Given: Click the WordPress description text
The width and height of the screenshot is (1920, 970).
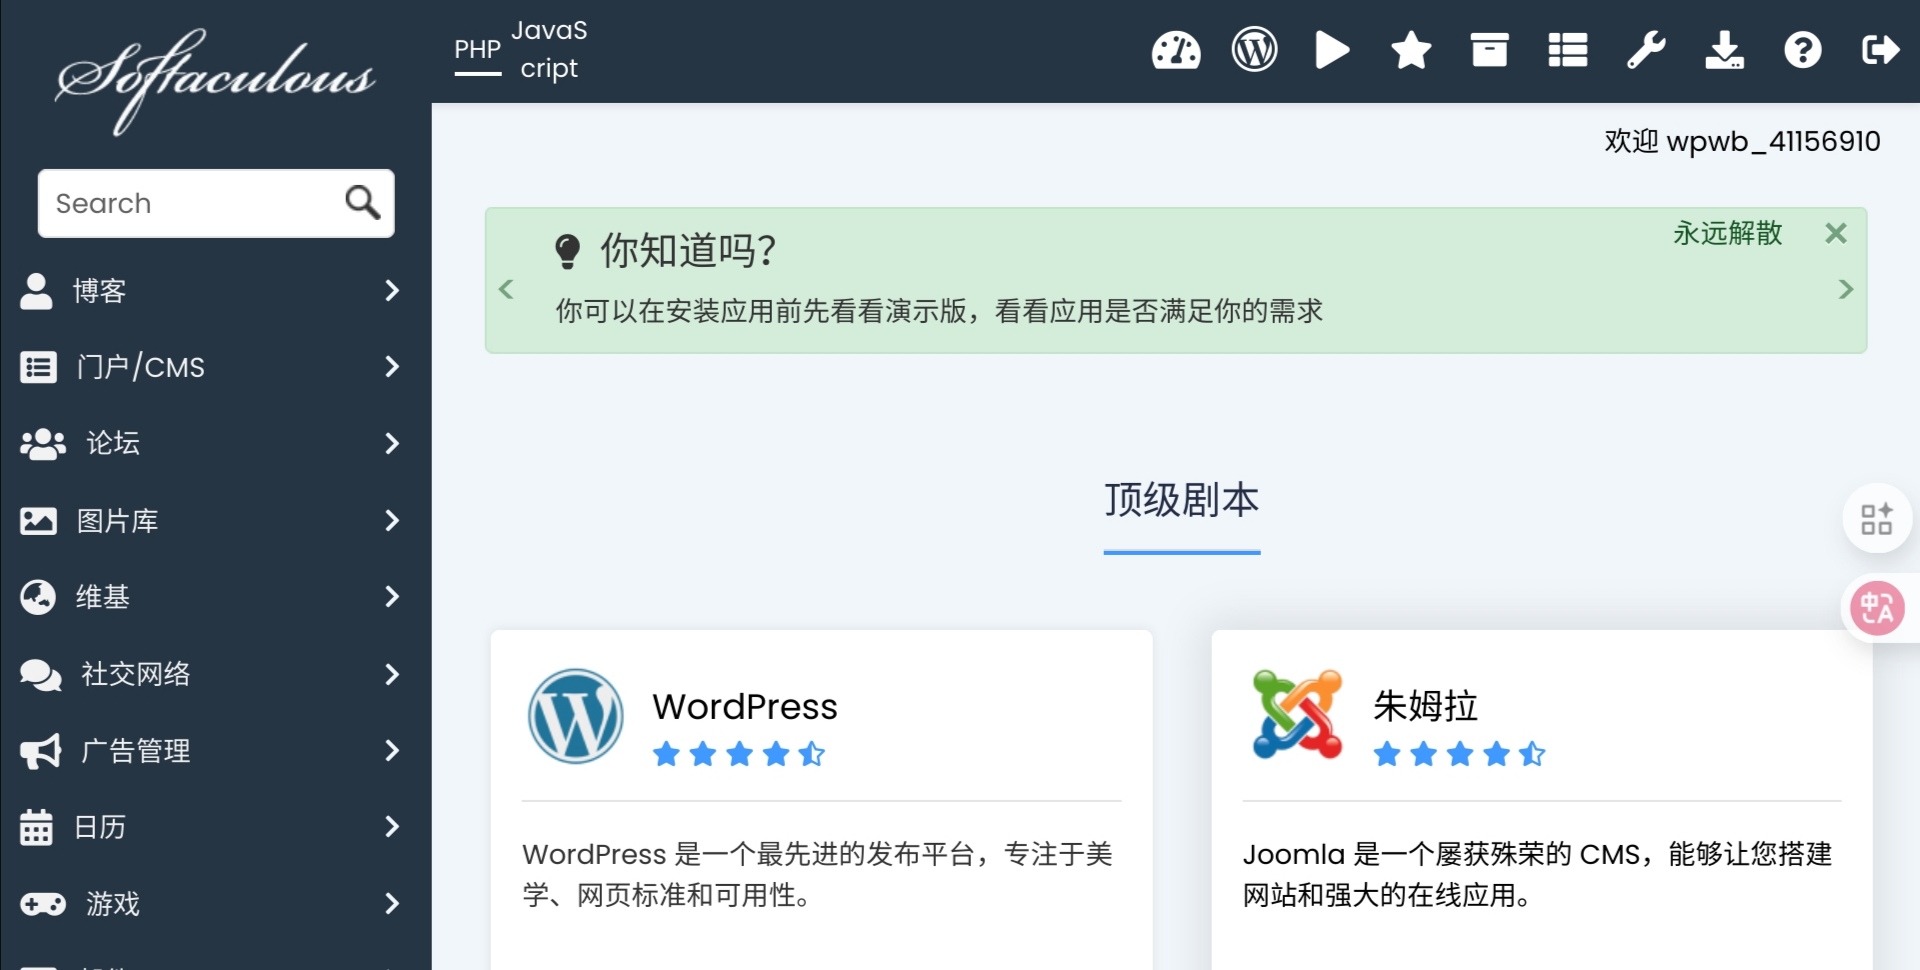Looking at the screenshot, I should point(818,875).
